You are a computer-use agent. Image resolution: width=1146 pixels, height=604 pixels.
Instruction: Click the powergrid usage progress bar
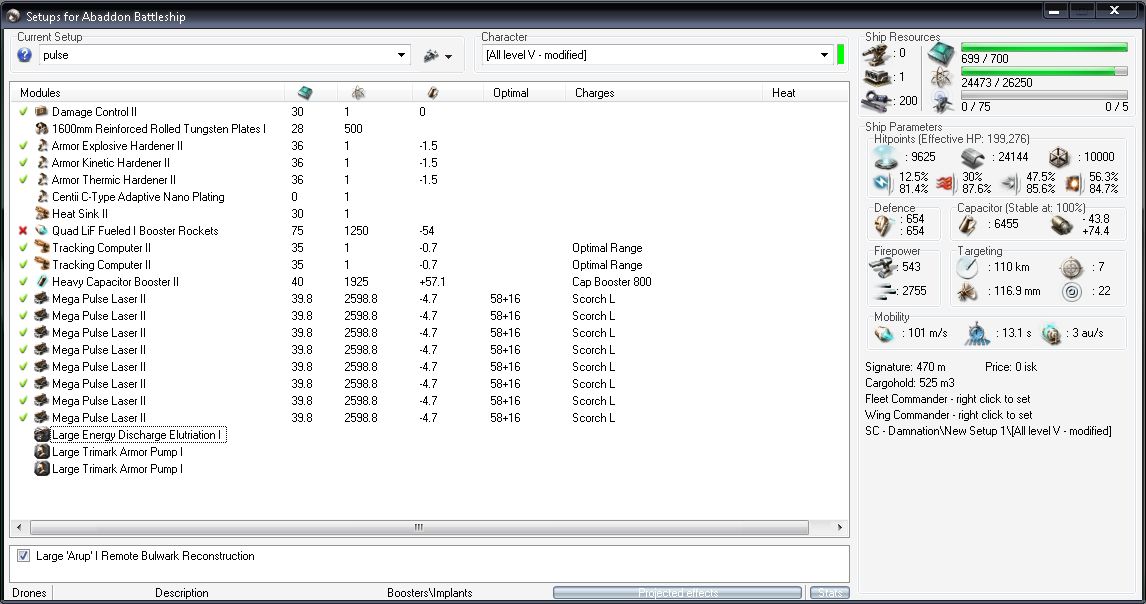[x=1044, y=72]
